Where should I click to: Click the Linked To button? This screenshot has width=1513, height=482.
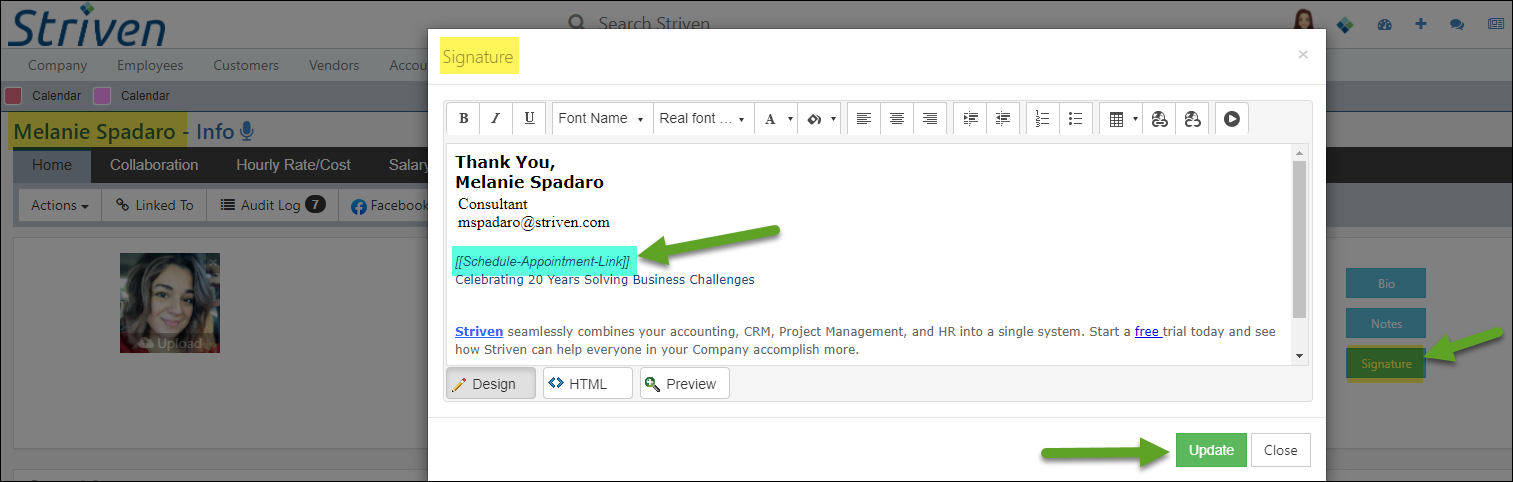click(154, 205)
